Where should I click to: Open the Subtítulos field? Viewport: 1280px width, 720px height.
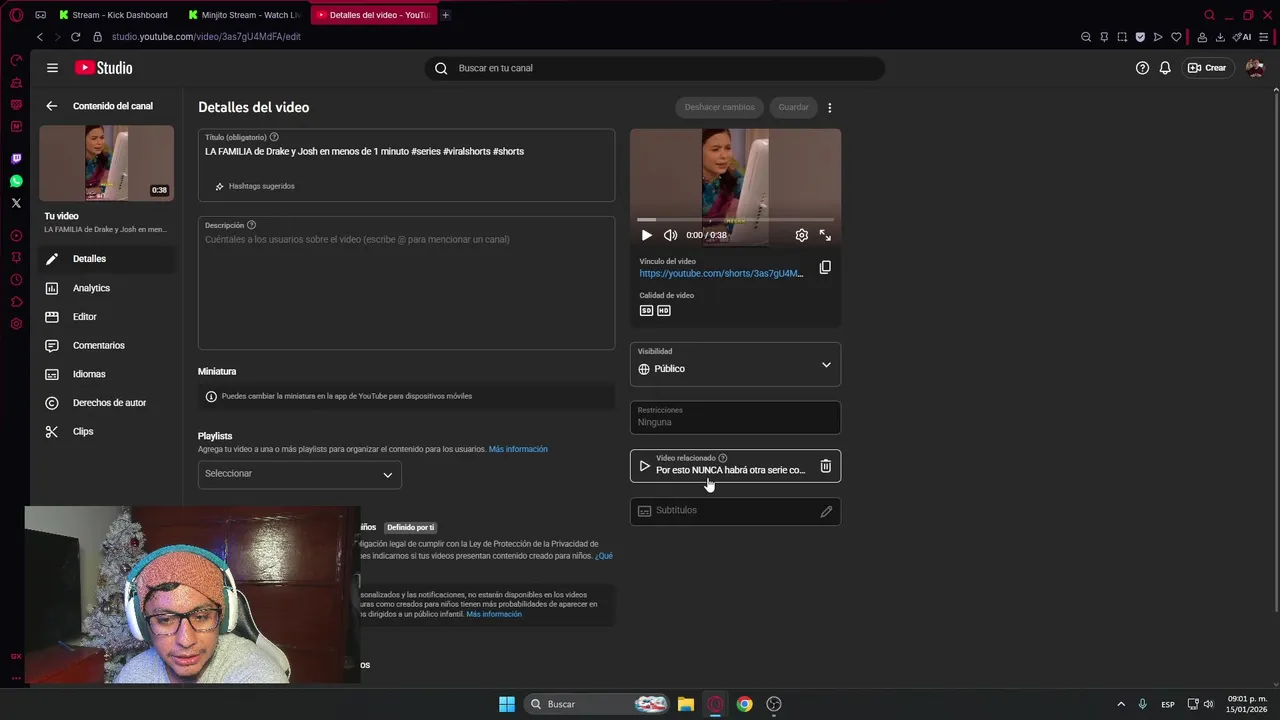pos(735,511)
